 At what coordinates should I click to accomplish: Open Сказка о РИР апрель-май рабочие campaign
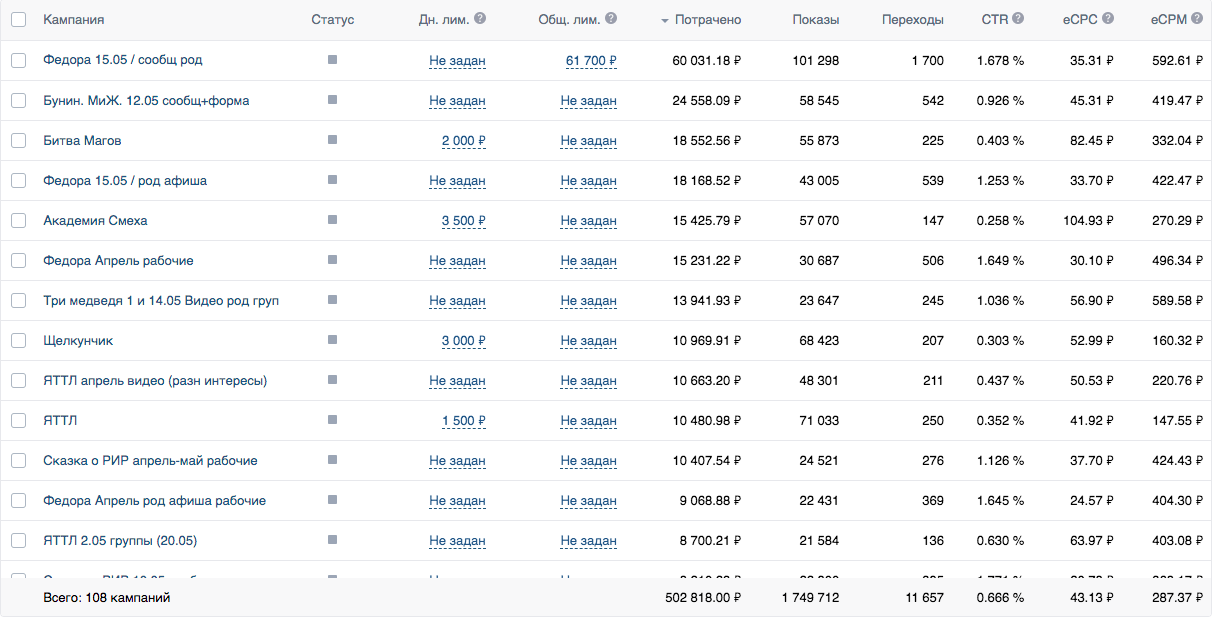[150, 461]
